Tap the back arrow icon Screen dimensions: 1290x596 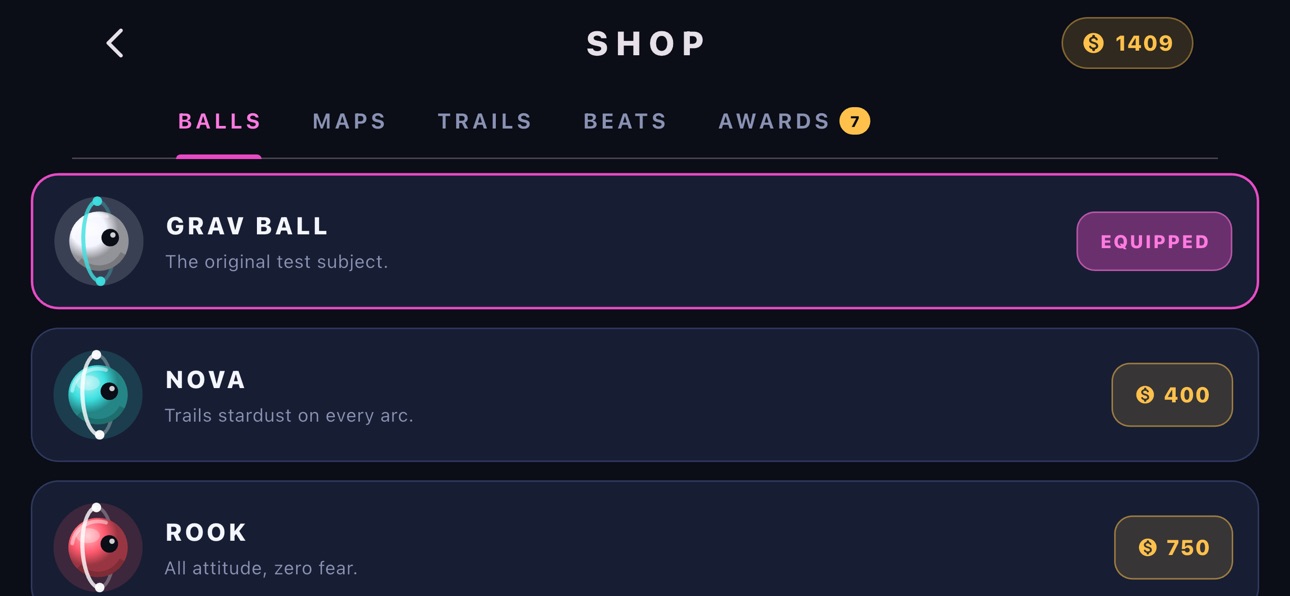pos(115,43)
